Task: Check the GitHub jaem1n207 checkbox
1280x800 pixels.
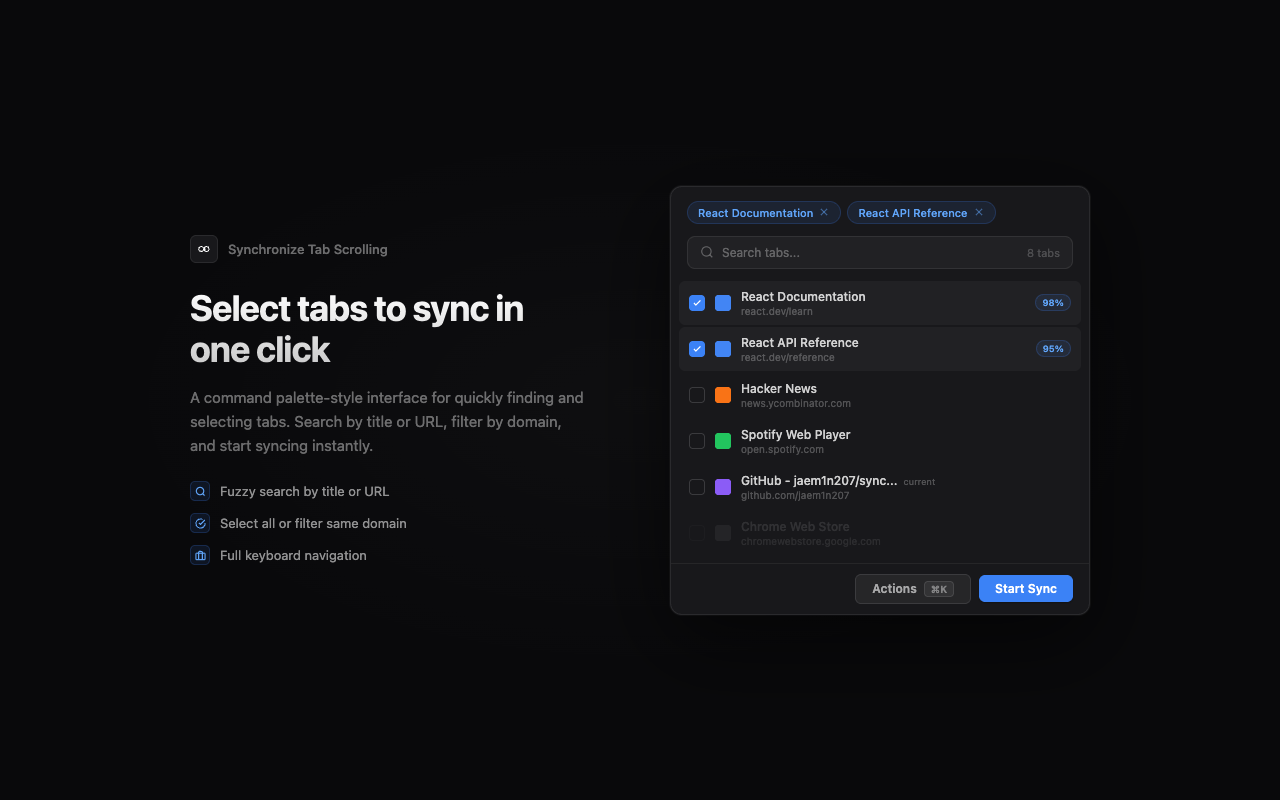Action: pyautogui.click(x=697, y=487)
